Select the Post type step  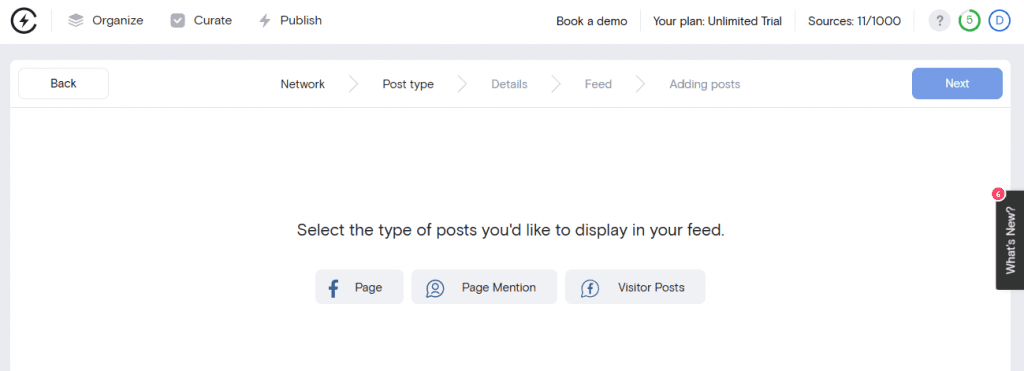[408, 84]
